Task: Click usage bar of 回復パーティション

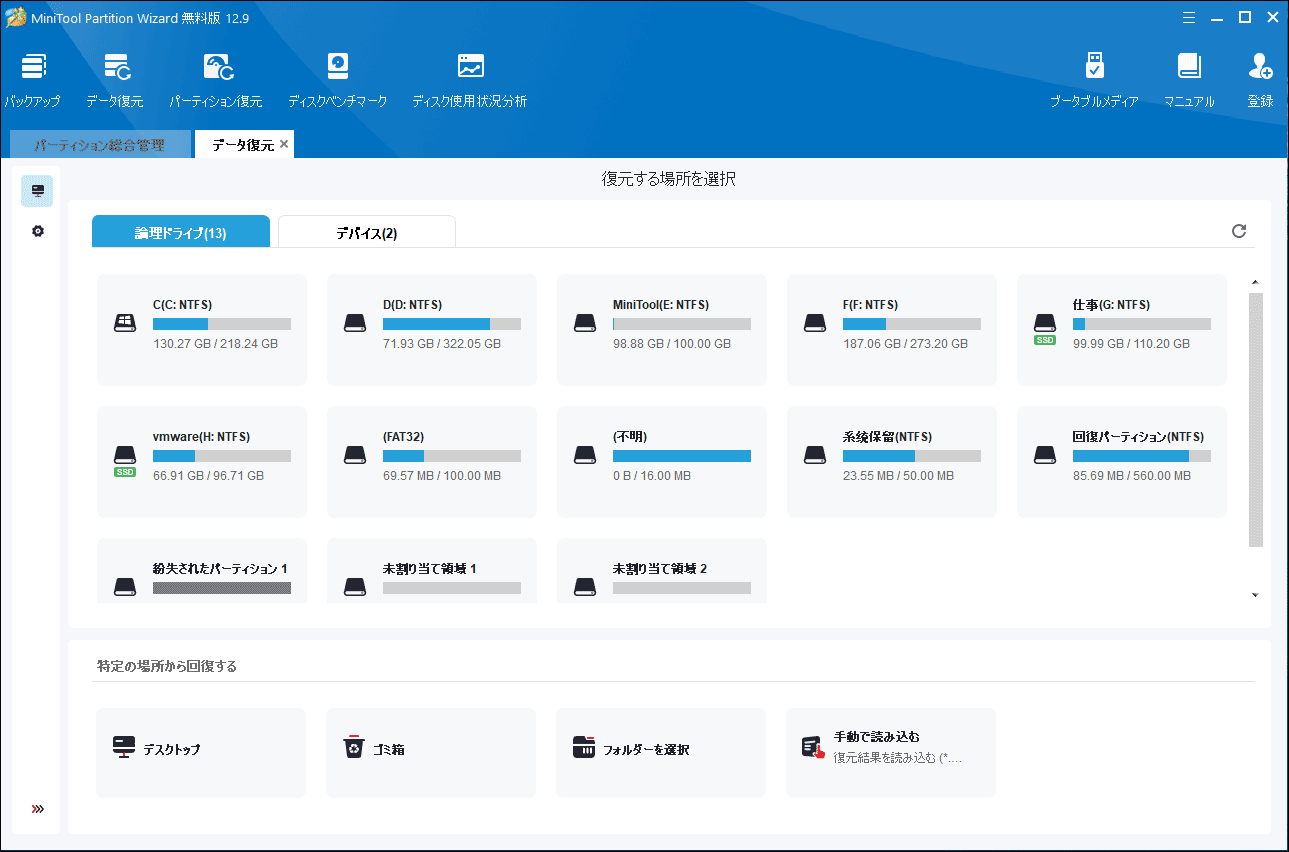Action: click(x=1142, y=456)
